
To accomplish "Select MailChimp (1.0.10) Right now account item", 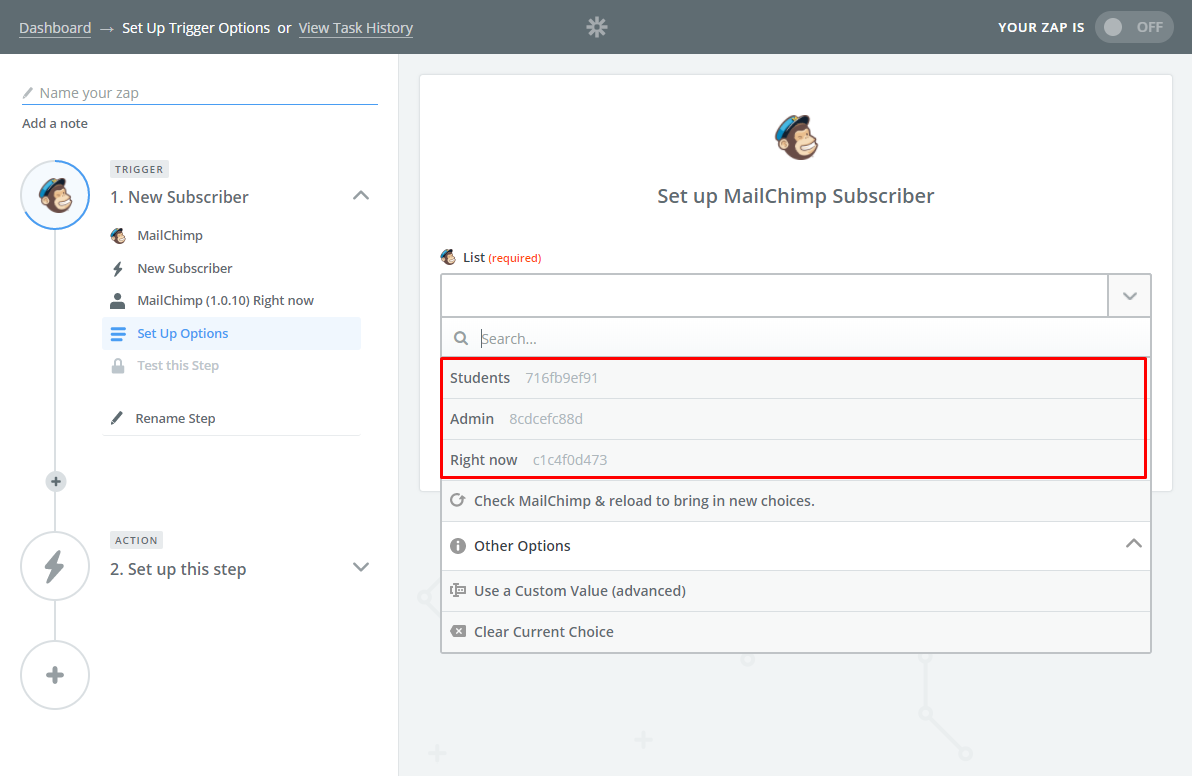I will 231,301.
